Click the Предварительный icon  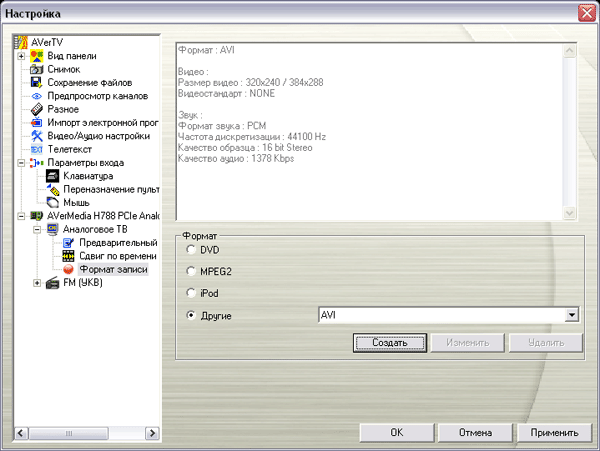[x=68, y=243]
